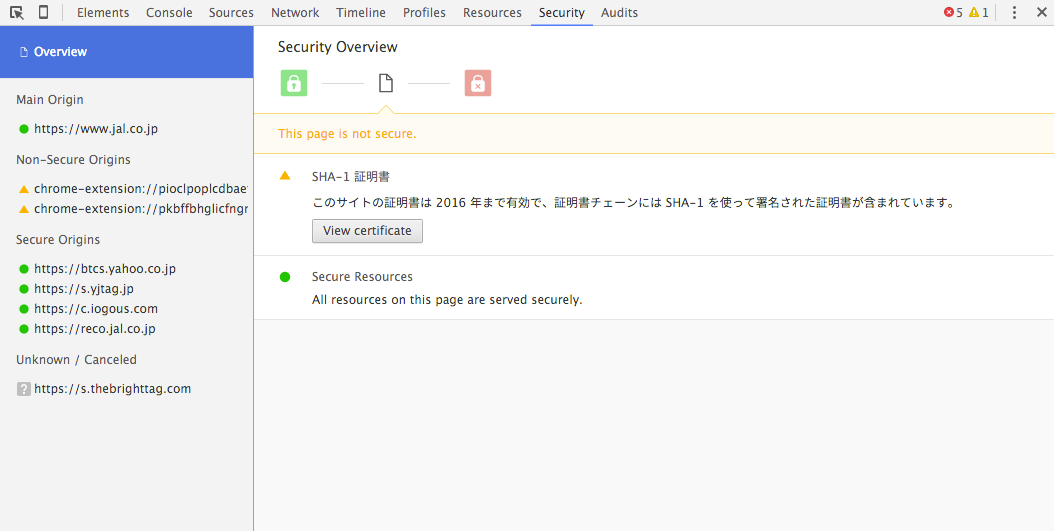Open the Audits tab
This screenshot has height=531, width=1054.
click(619, 13)
